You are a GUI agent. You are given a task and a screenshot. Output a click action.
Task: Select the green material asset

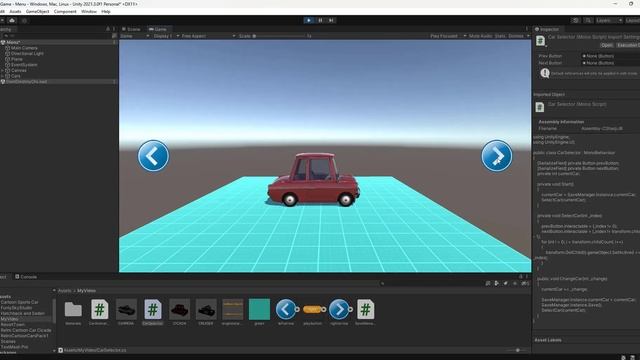(x=259, y=309)
